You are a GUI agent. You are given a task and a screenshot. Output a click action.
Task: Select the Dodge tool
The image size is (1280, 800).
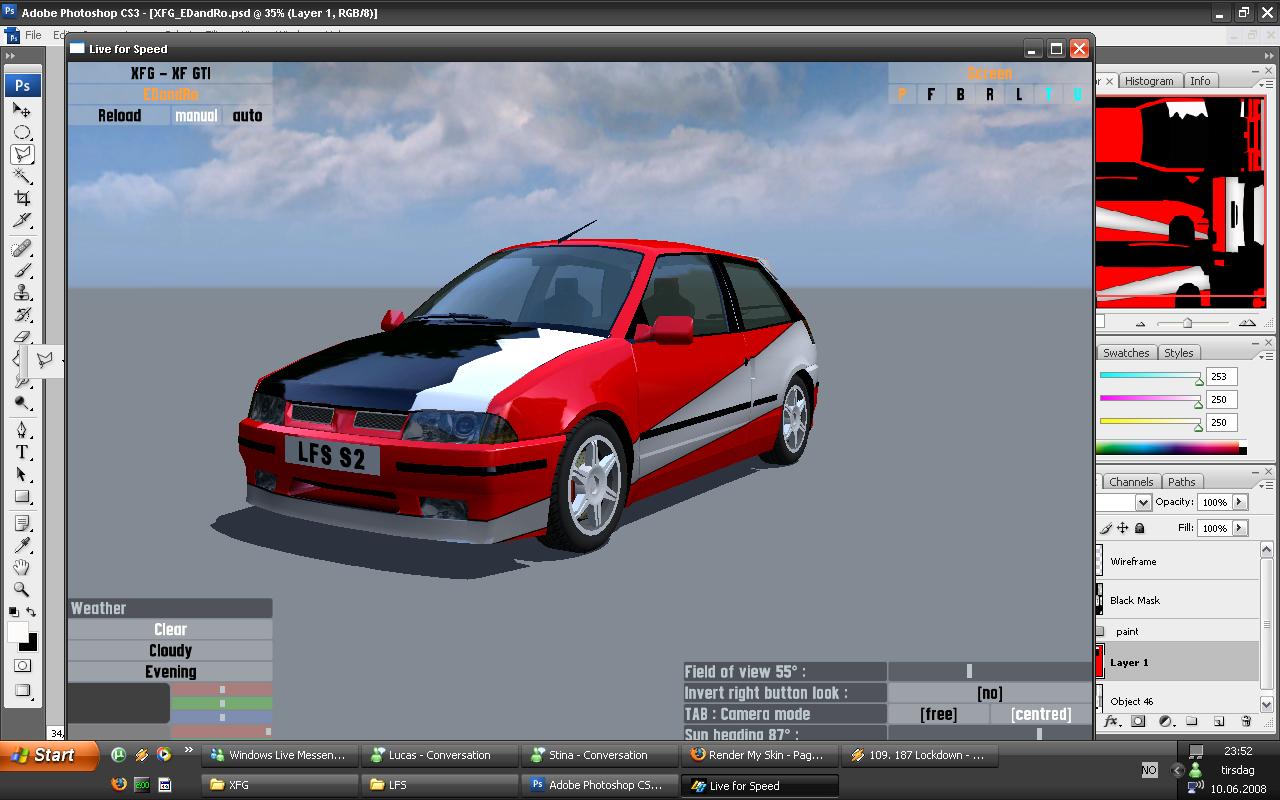point(22,403)
